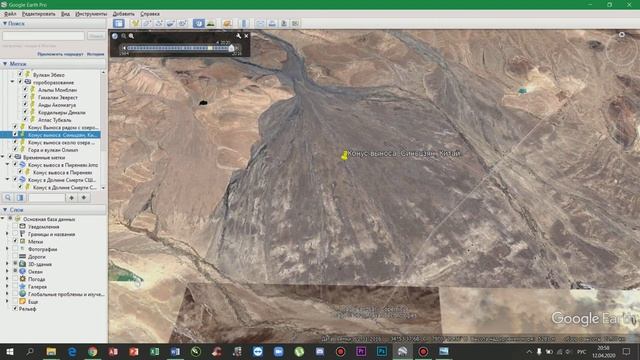Viewport: 640px width, 360px height.
Task: Open the Добавить menu
Action: pos(123,14)
